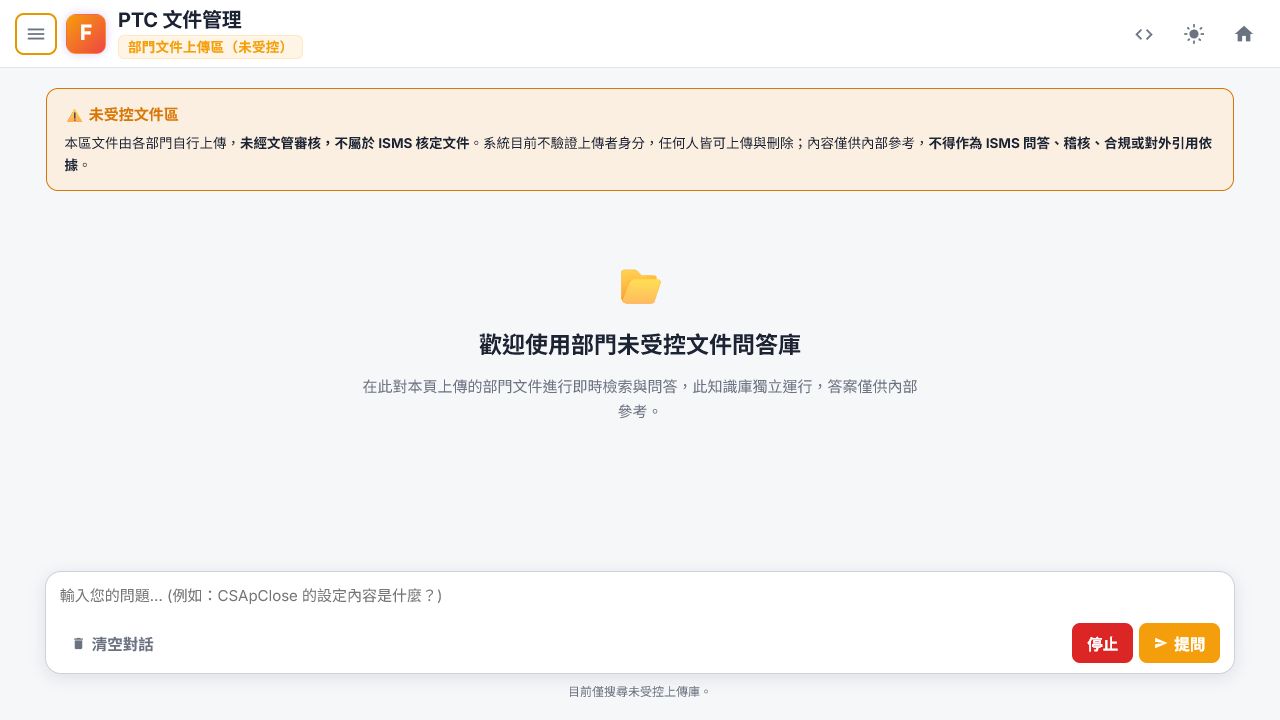
Task: Click the welcome description paragraph text
Action: [x=640, y=398]
